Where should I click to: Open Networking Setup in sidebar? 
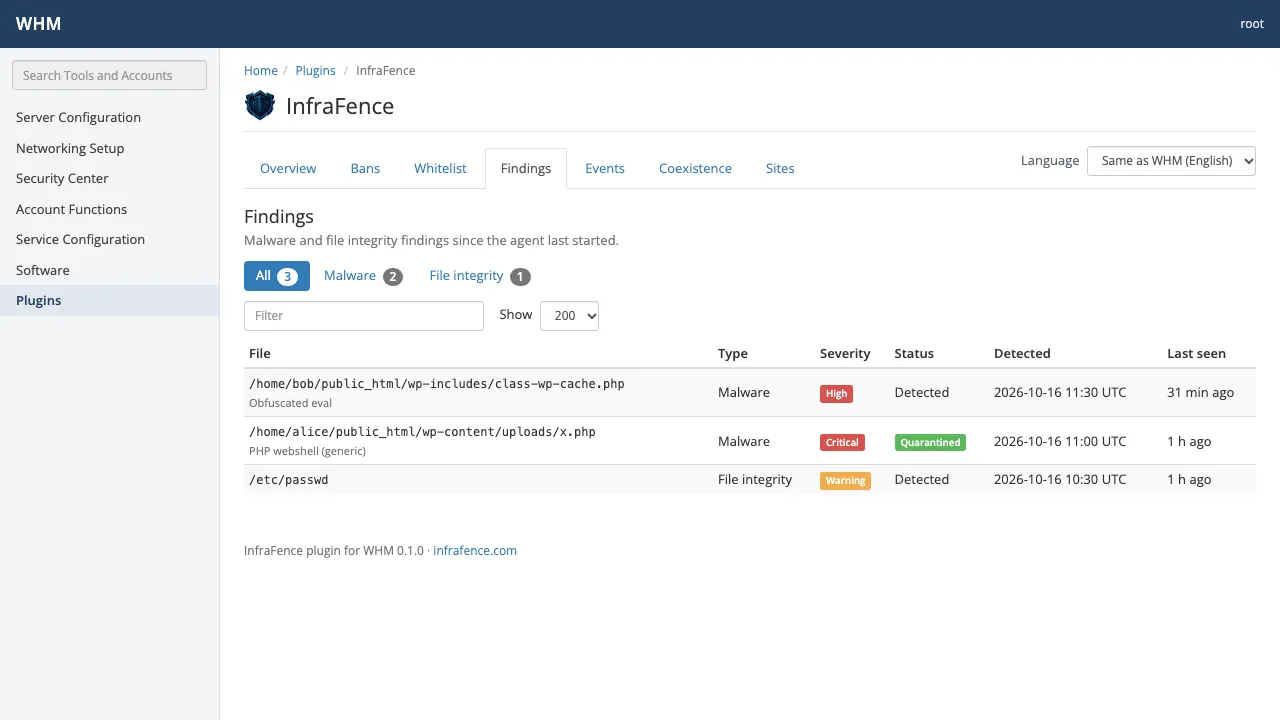[x=109, y=148]
